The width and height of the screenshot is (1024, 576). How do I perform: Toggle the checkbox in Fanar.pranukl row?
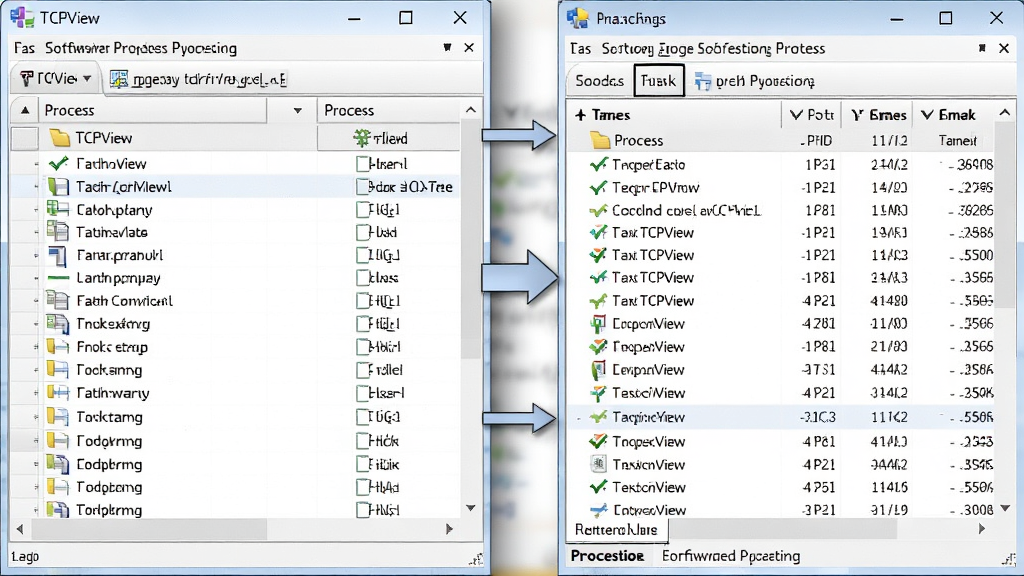tap(362, 255)
